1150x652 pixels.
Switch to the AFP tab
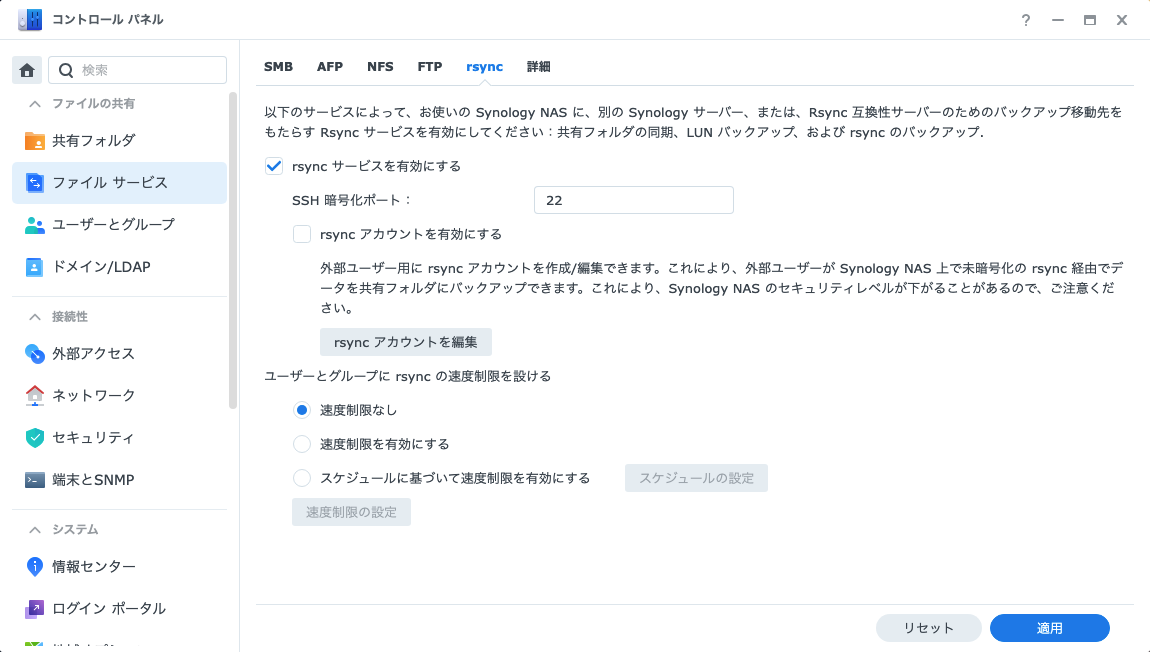329,67
